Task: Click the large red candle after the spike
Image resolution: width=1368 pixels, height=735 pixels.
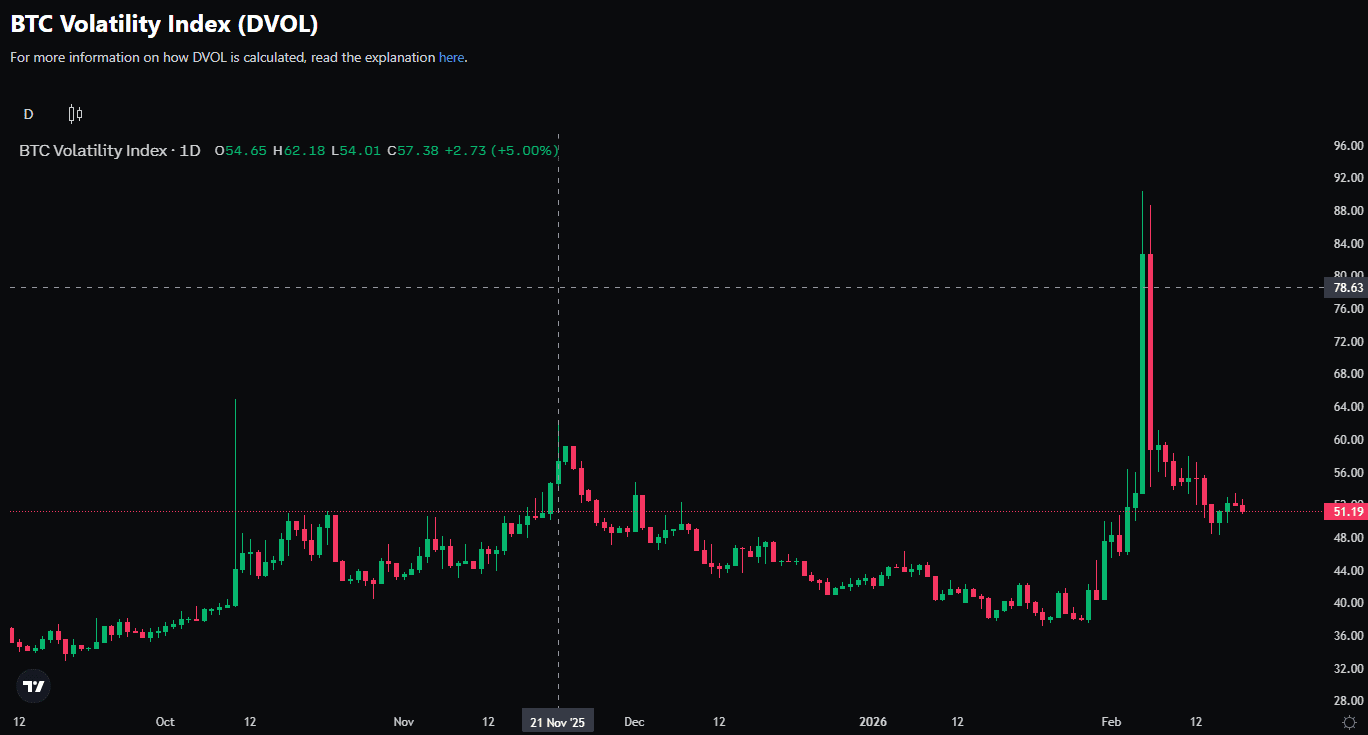Action: click(1151, 370)
